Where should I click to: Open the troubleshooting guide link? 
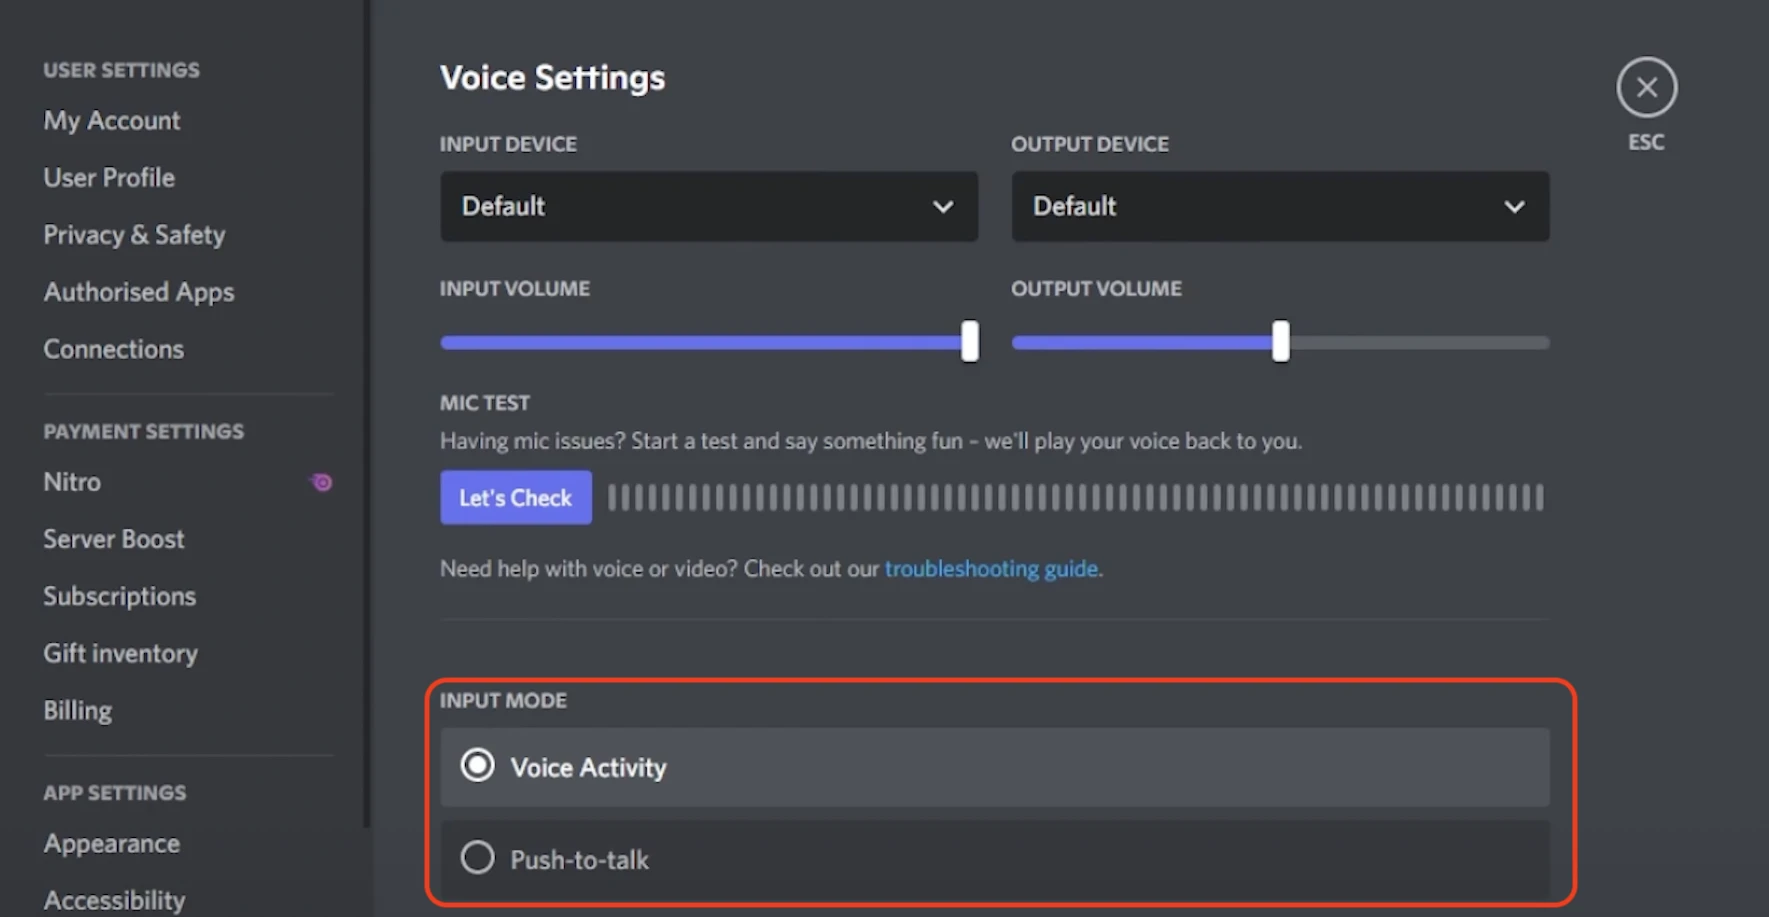tap(991, 569)
